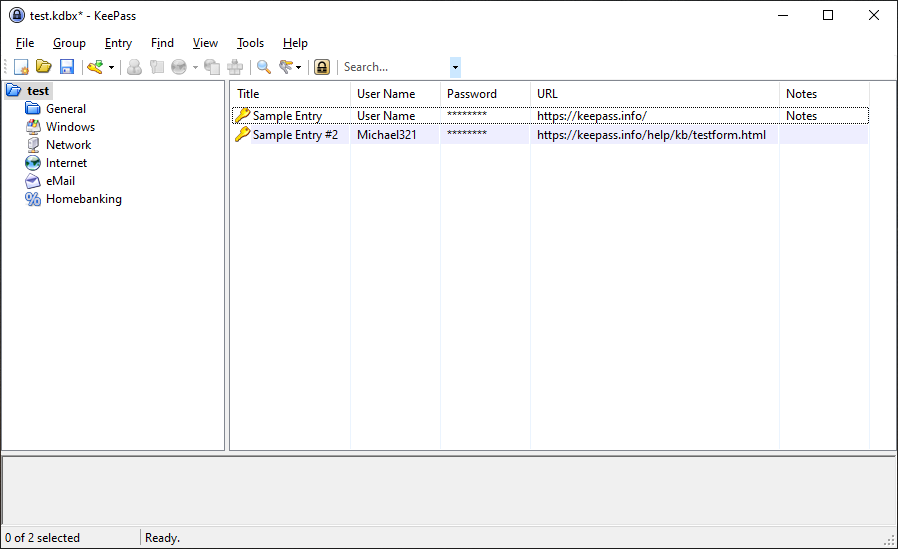This screenshot has width=898, height=549.
Task: Click the Add Entry key icon
Action: (x=95, y=67)
